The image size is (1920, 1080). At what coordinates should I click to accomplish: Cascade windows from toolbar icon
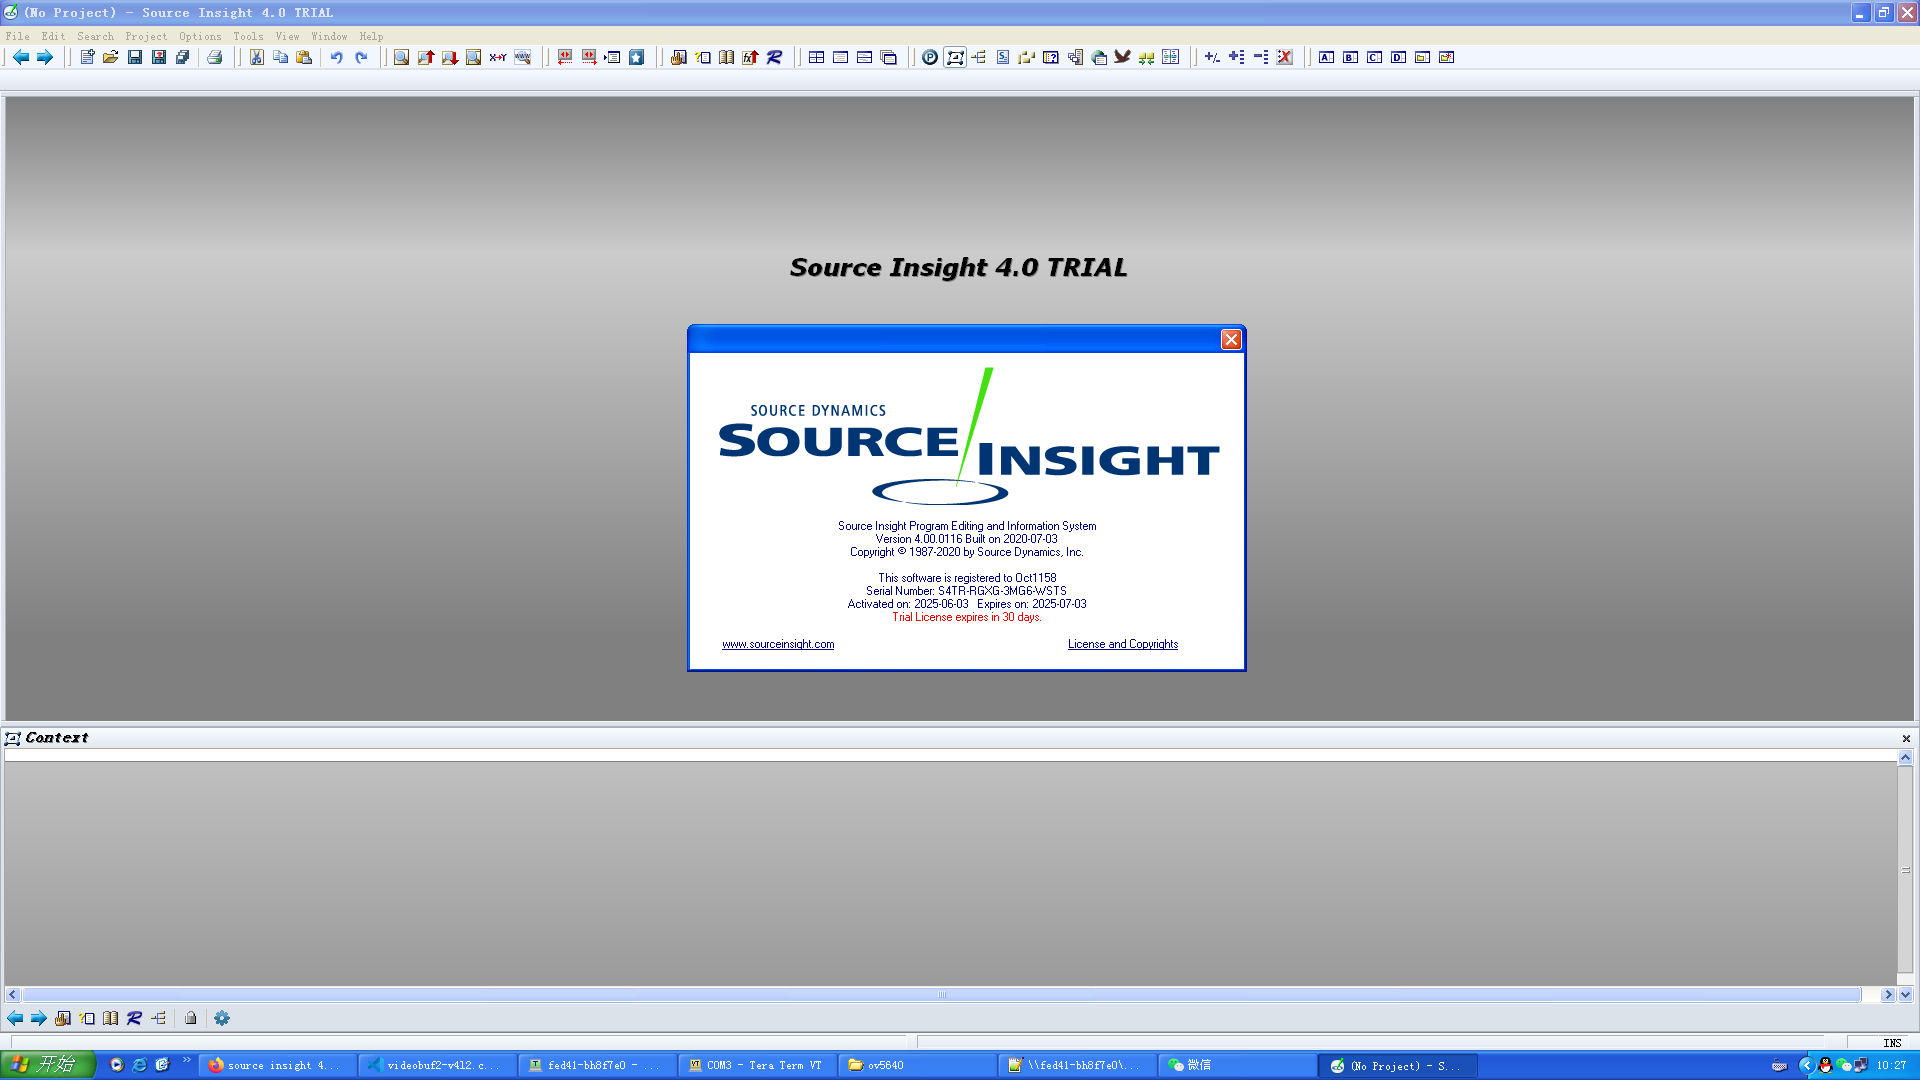(x=889, y=57)
